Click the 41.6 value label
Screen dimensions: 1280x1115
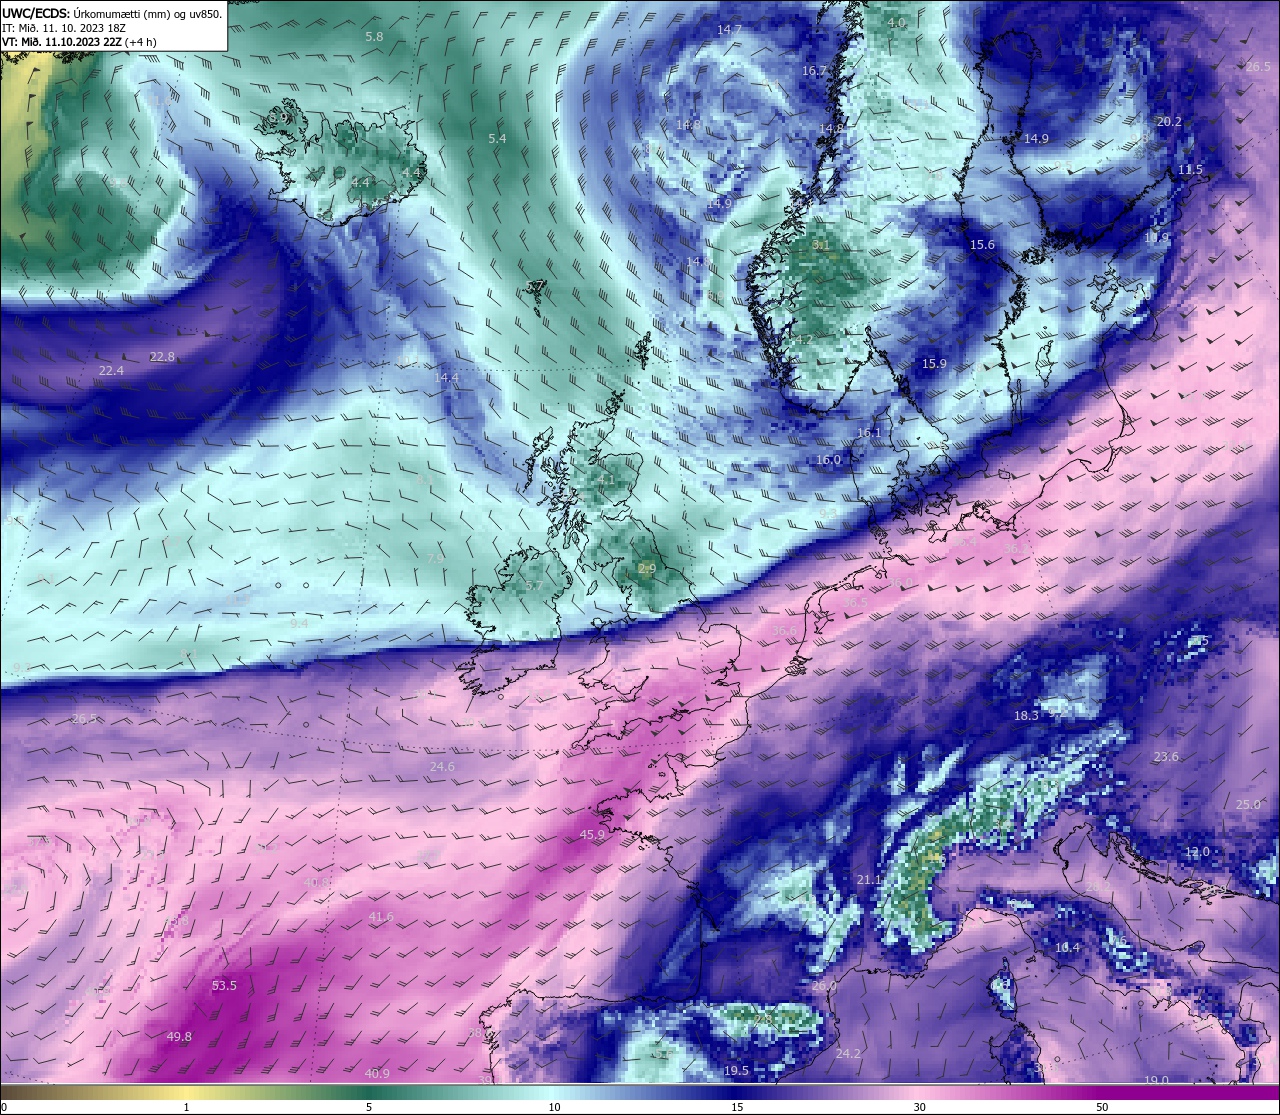click(x=381, y=917)
